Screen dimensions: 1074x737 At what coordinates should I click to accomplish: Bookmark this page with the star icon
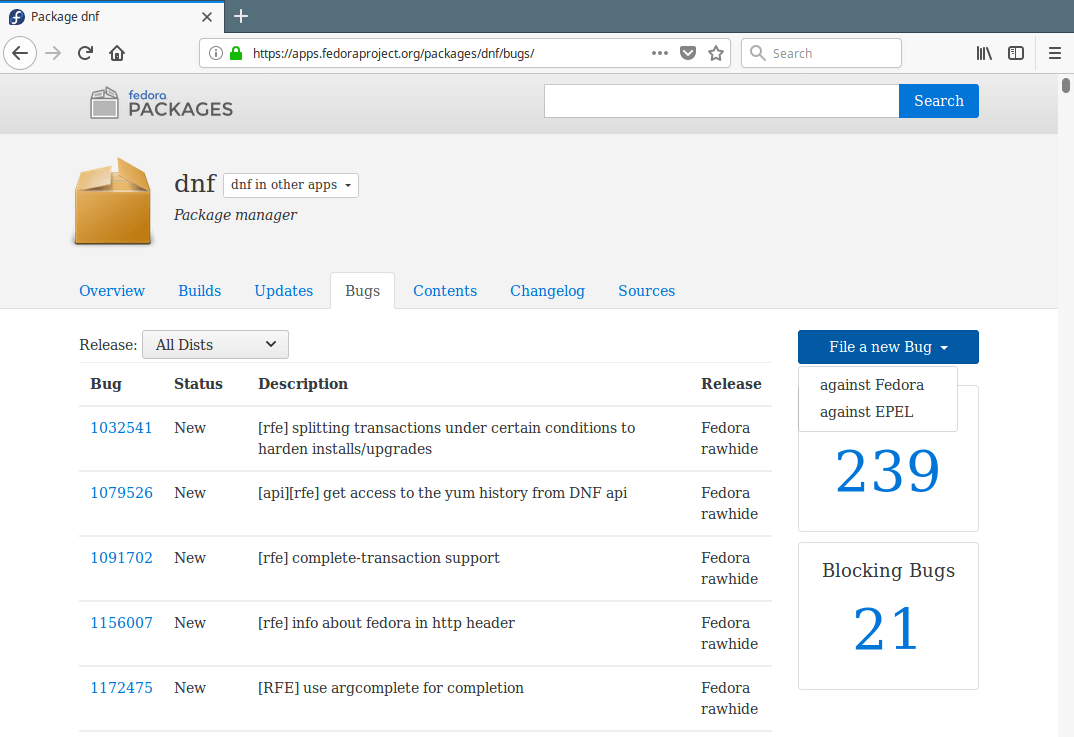pyautogui.click(x=716, y=53)
